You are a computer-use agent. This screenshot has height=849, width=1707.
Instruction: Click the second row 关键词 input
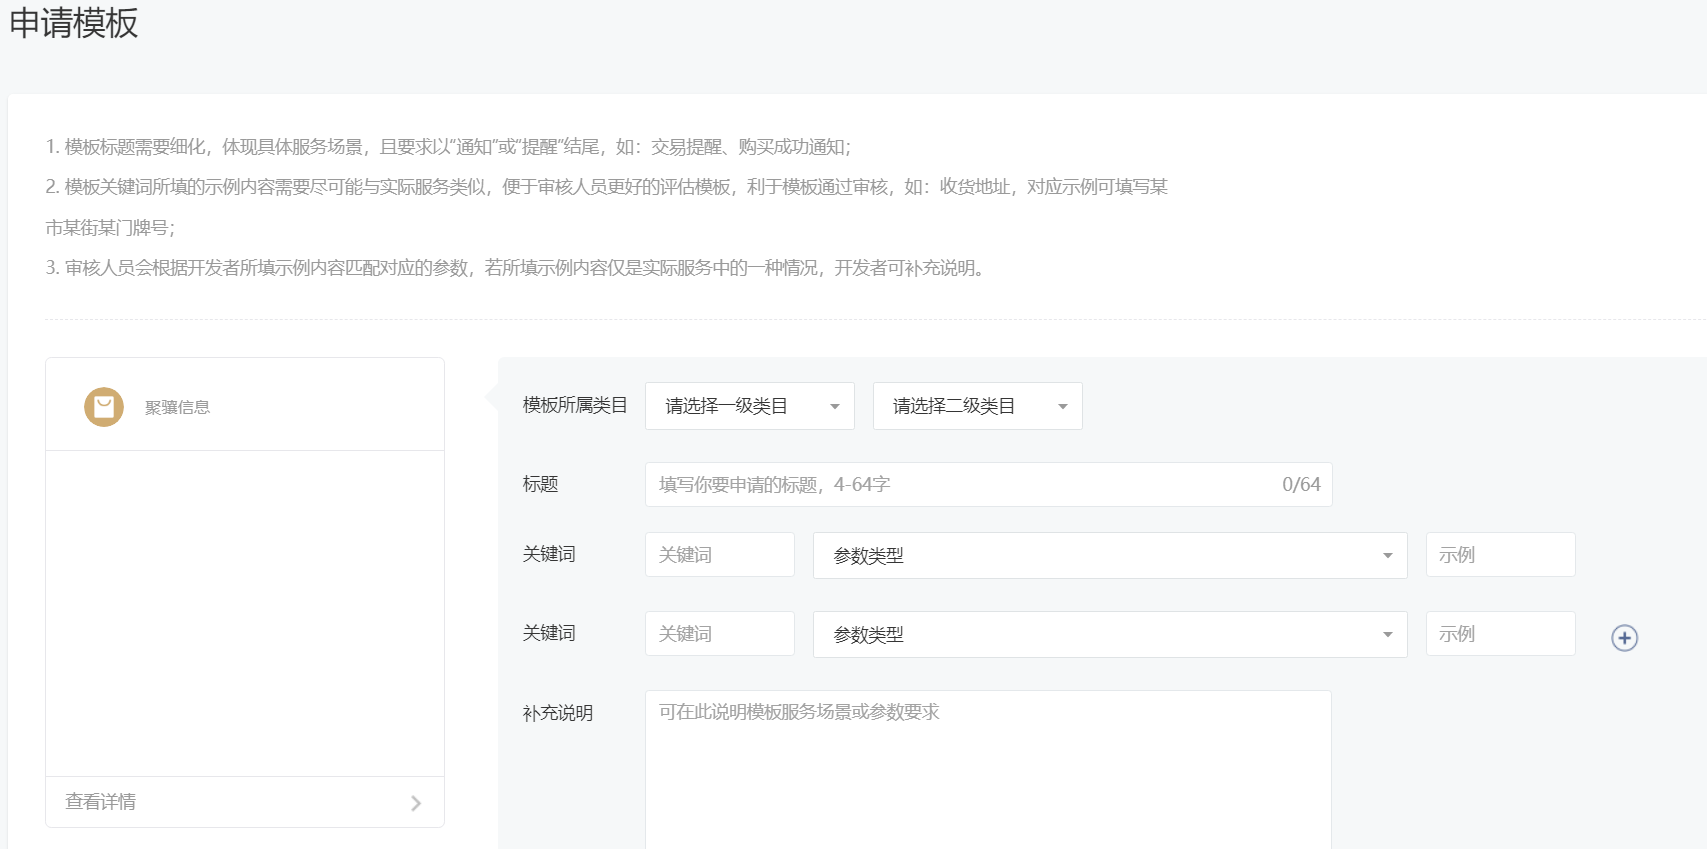[719, 634]
